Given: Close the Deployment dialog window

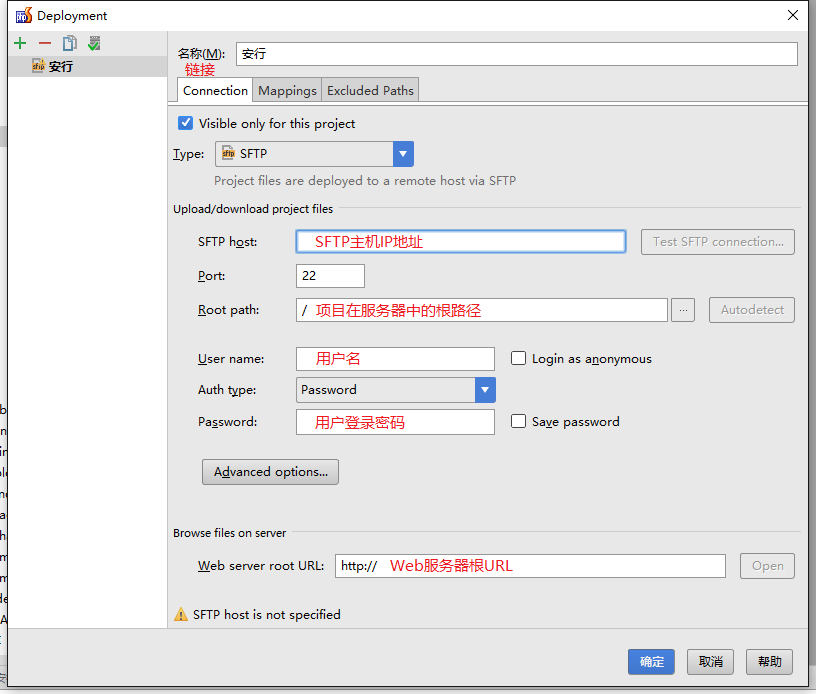Looking at the screenshot, I should 792,15.
